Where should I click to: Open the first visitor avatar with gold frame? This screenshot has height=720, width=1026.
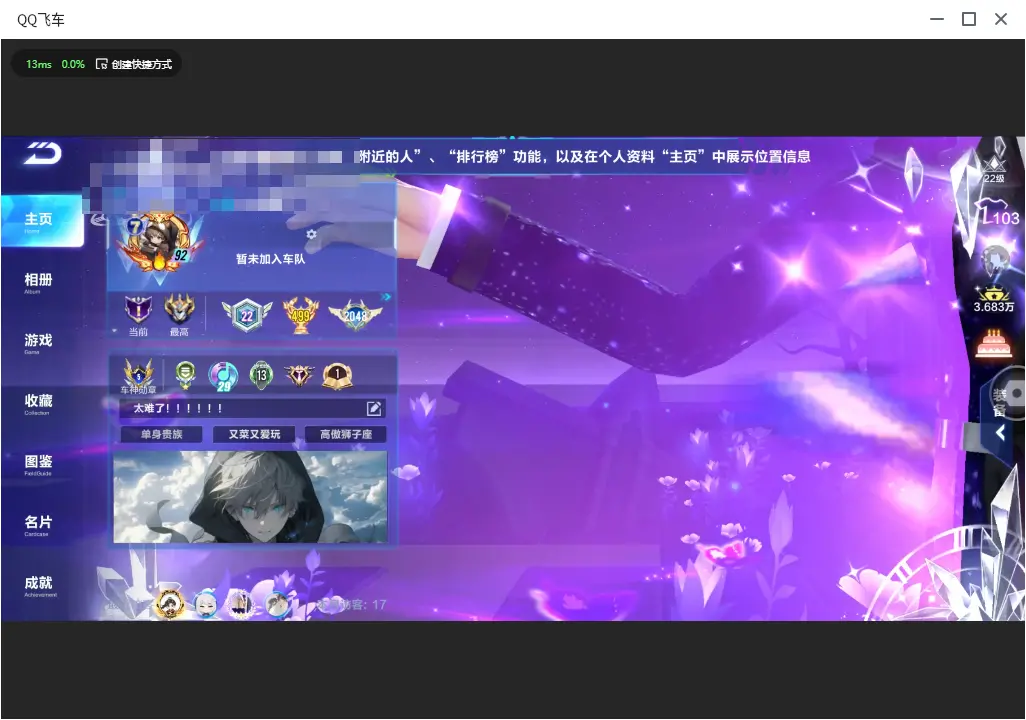point(170,603)
